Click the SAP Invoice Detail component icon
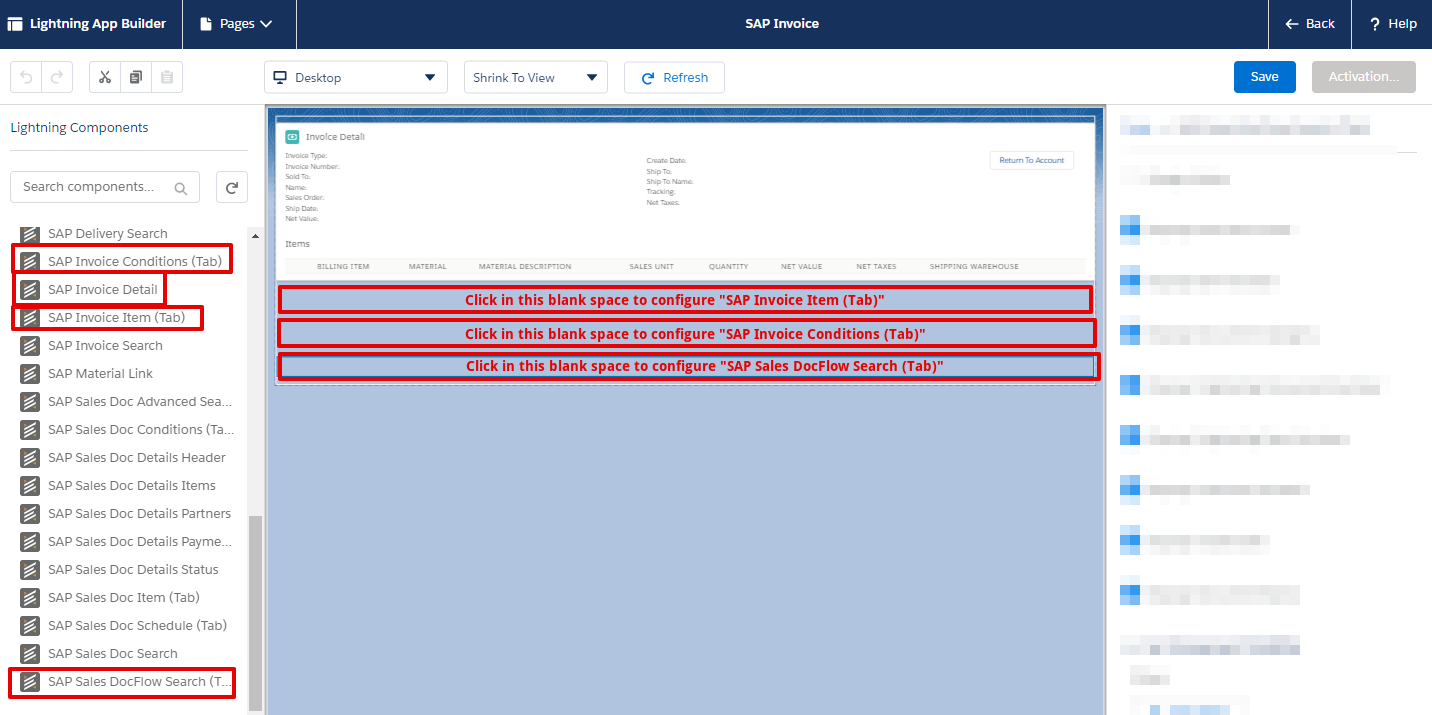This screenshot has height=715, width=1432. (30, 290)
